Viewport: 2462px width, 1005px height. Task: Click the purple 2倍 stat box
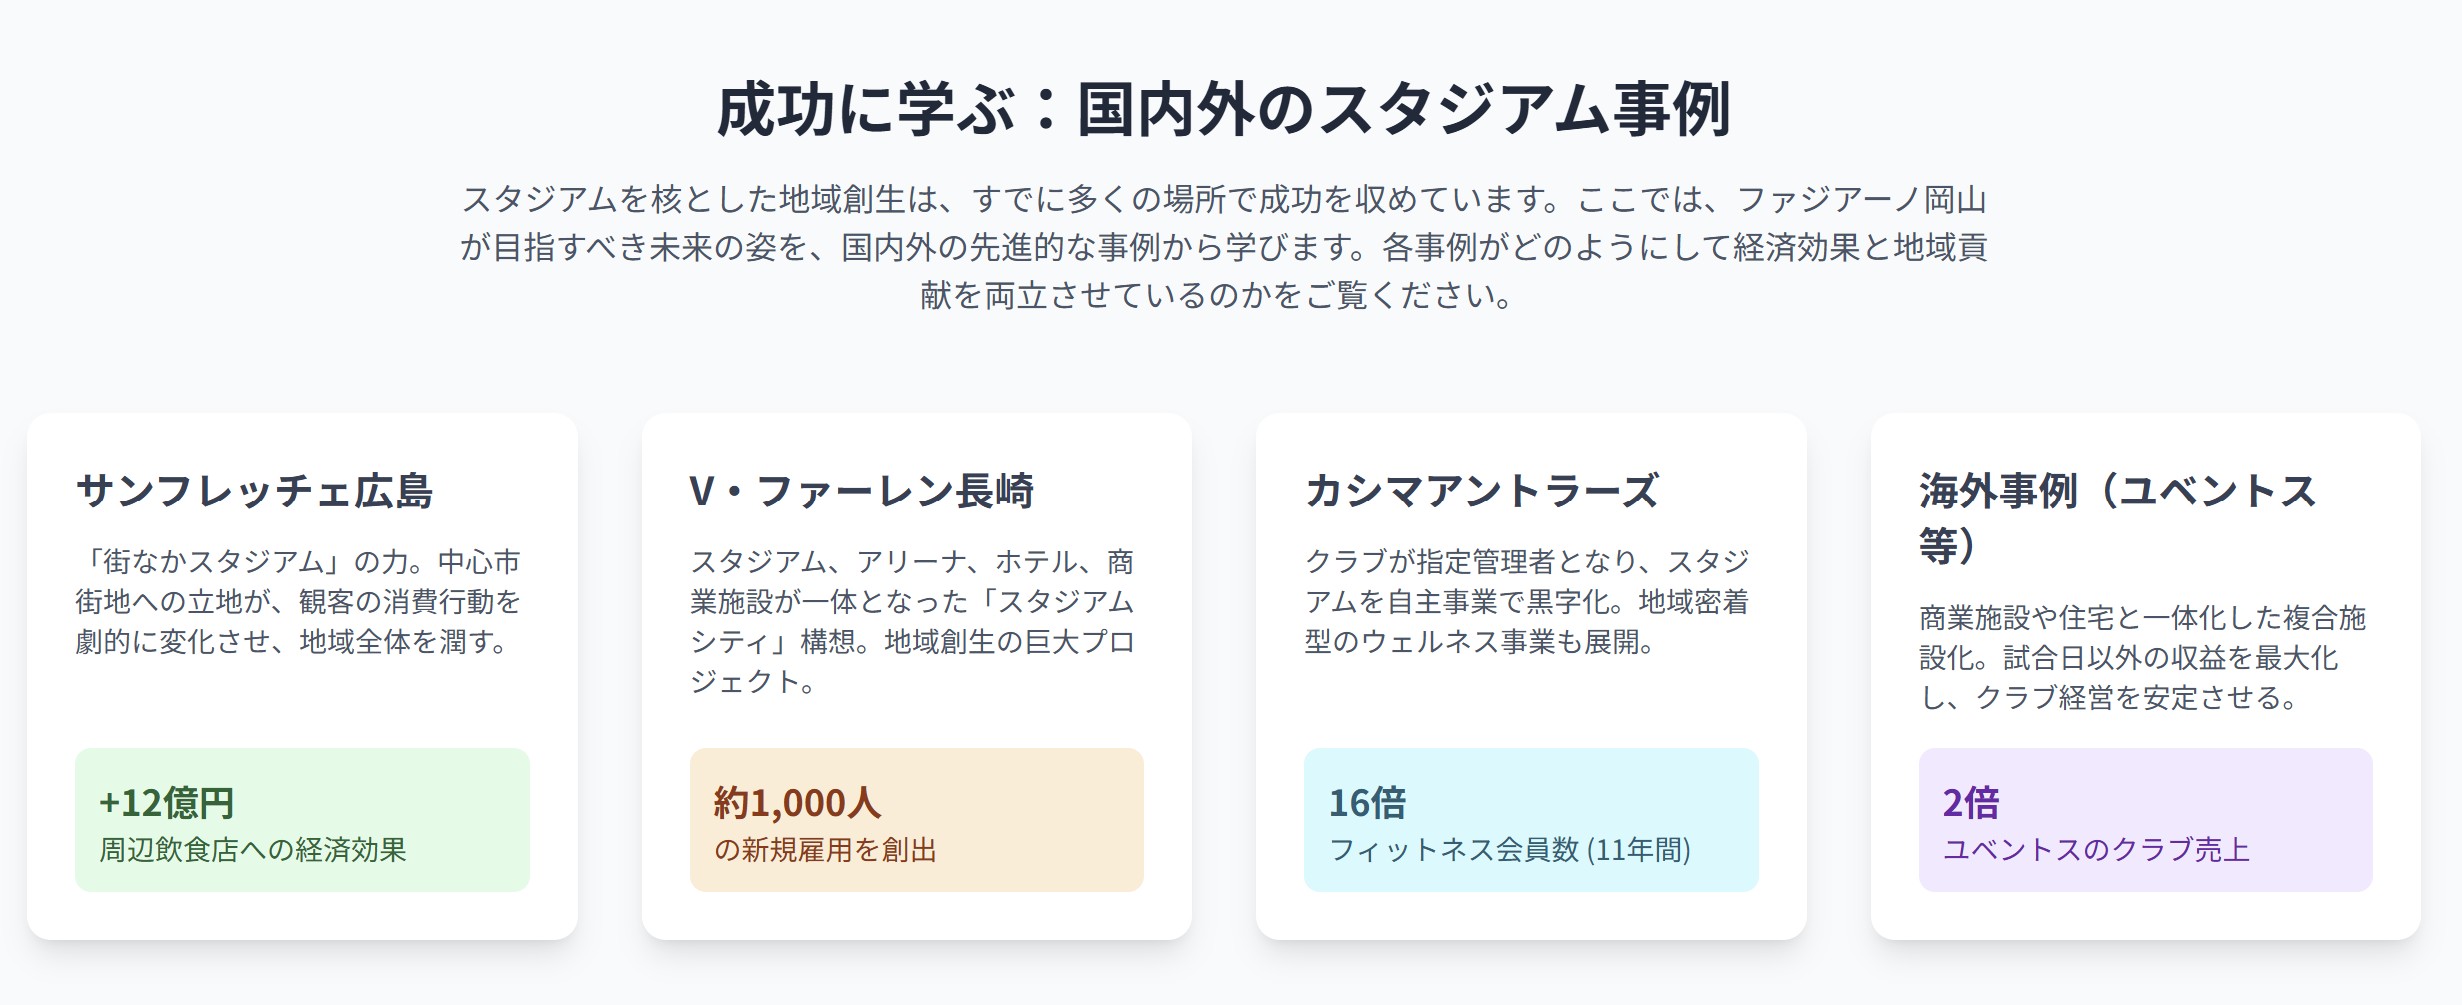[x=2146, y=820]
